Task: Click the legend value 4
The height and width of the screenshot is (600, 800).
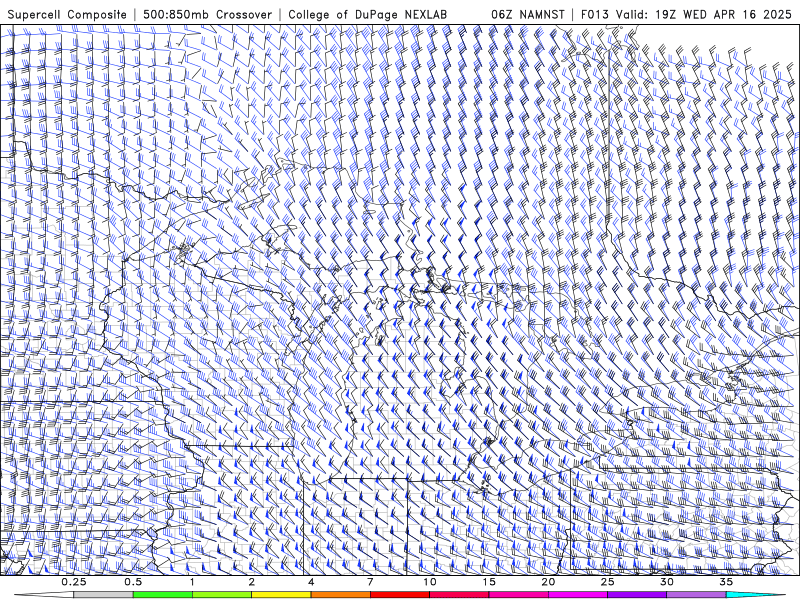Action: [311, 582]
